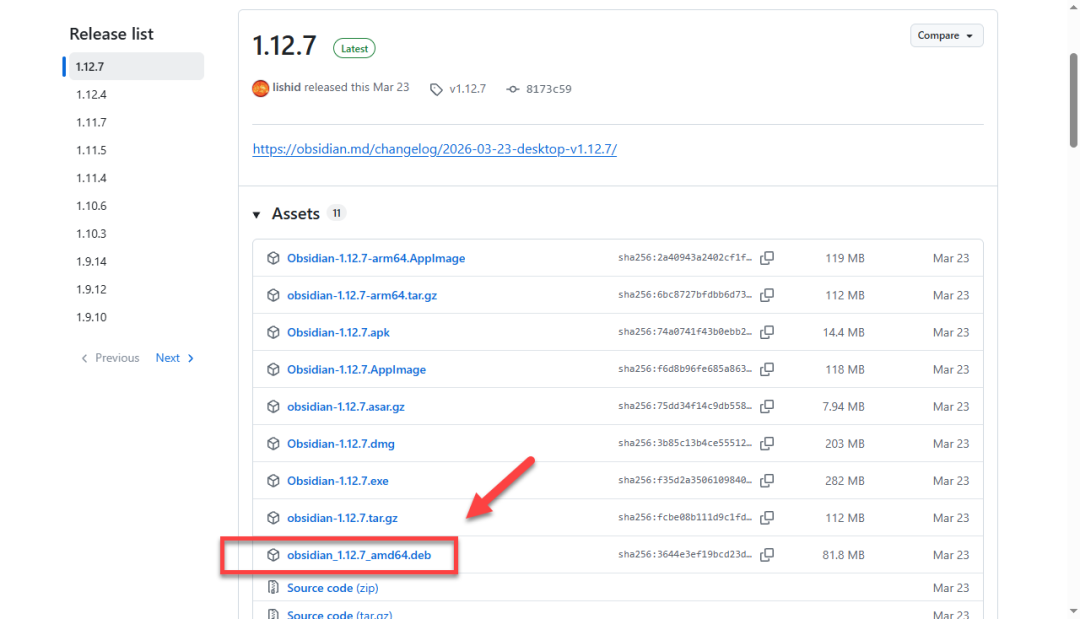Image resolution: width=1080 pixels, height=619 pixels.
Task: Copy SHA256 hash for Obsidian-1.12.7-arm64.AppImage
Action: click(767, 258)
